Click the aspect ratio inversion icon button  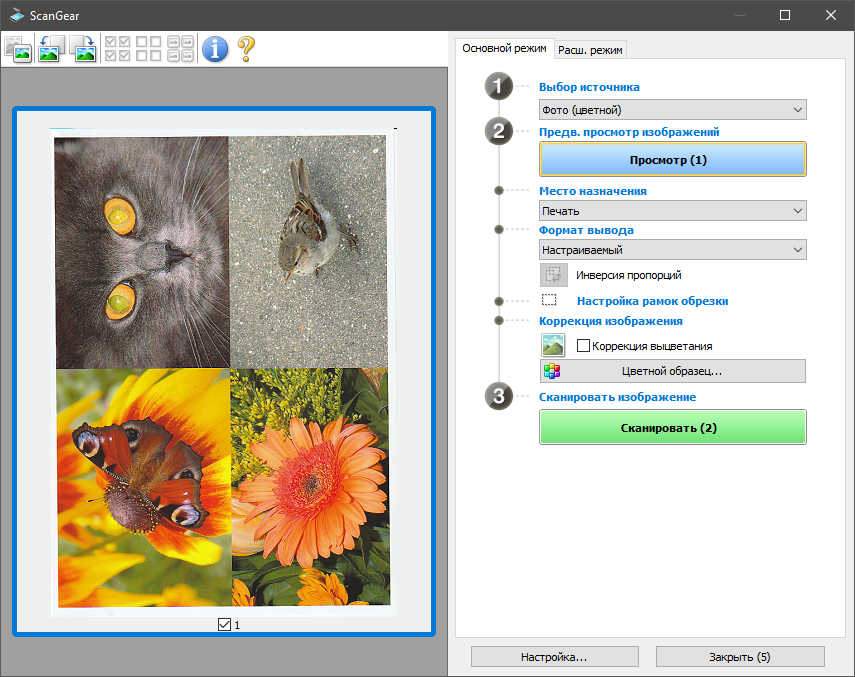coord(553,275)
